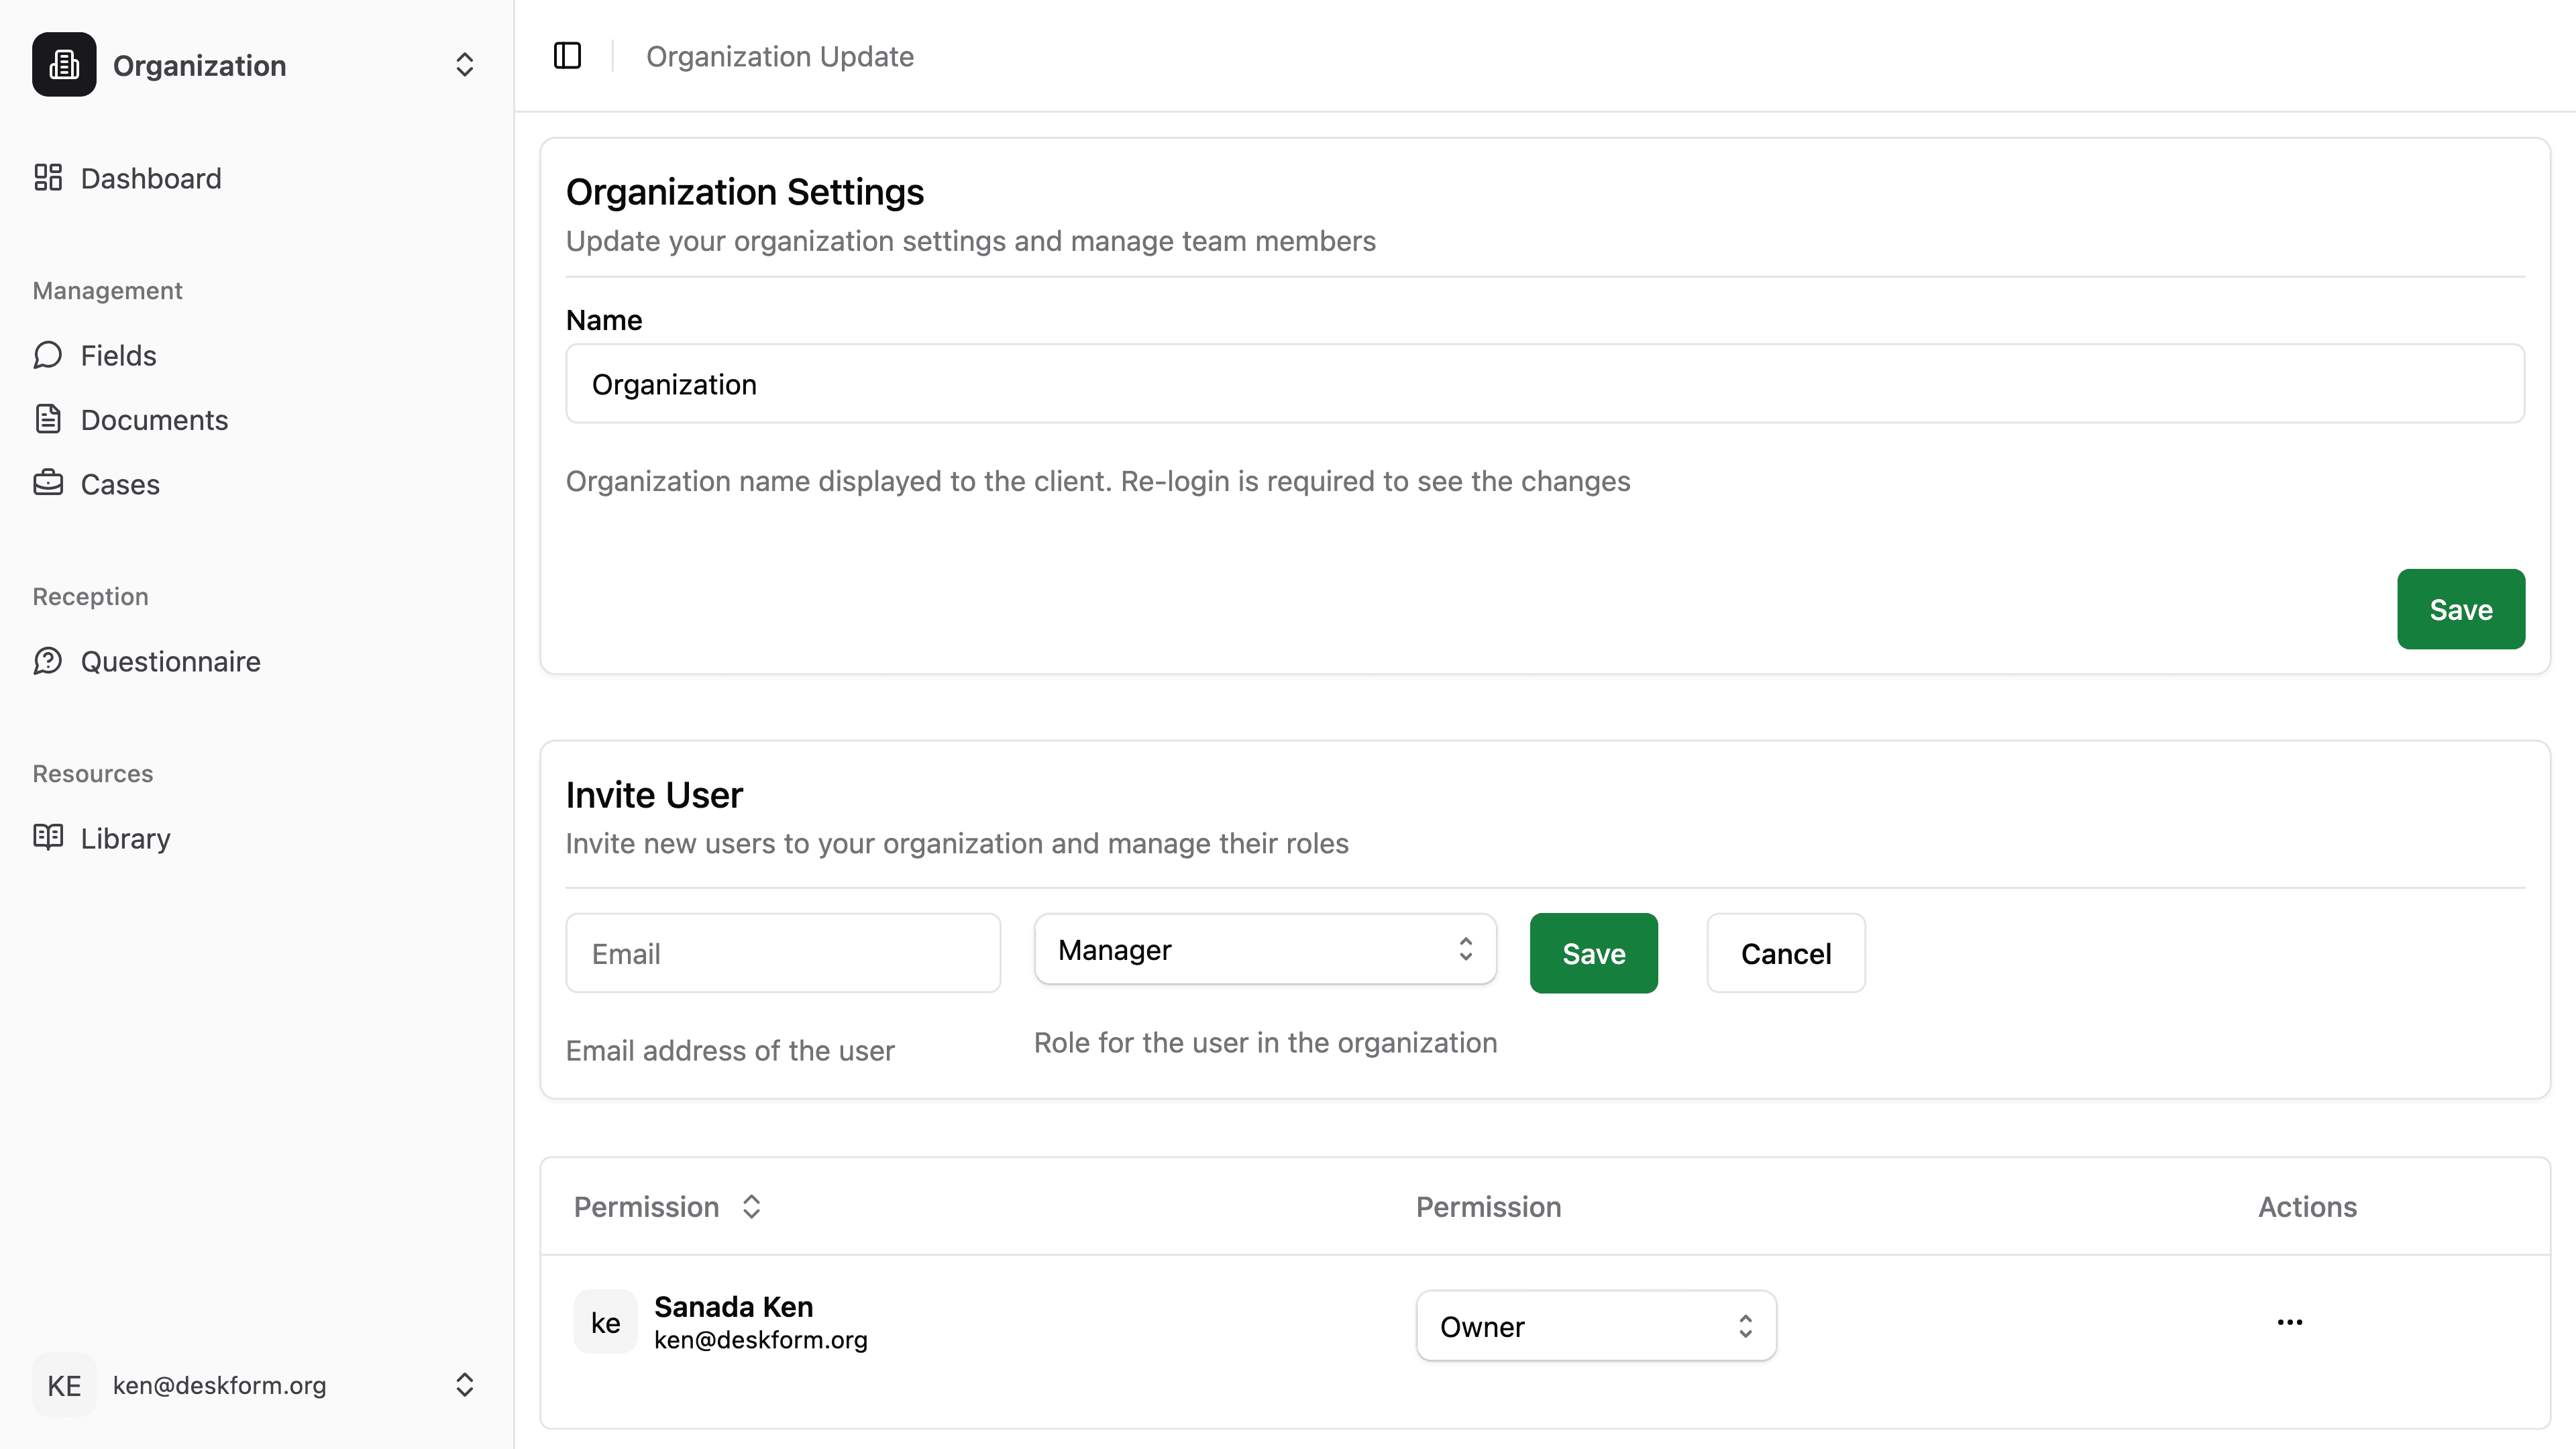Click the Documents file icon
2576x1449 pixels.
(48, 419)
